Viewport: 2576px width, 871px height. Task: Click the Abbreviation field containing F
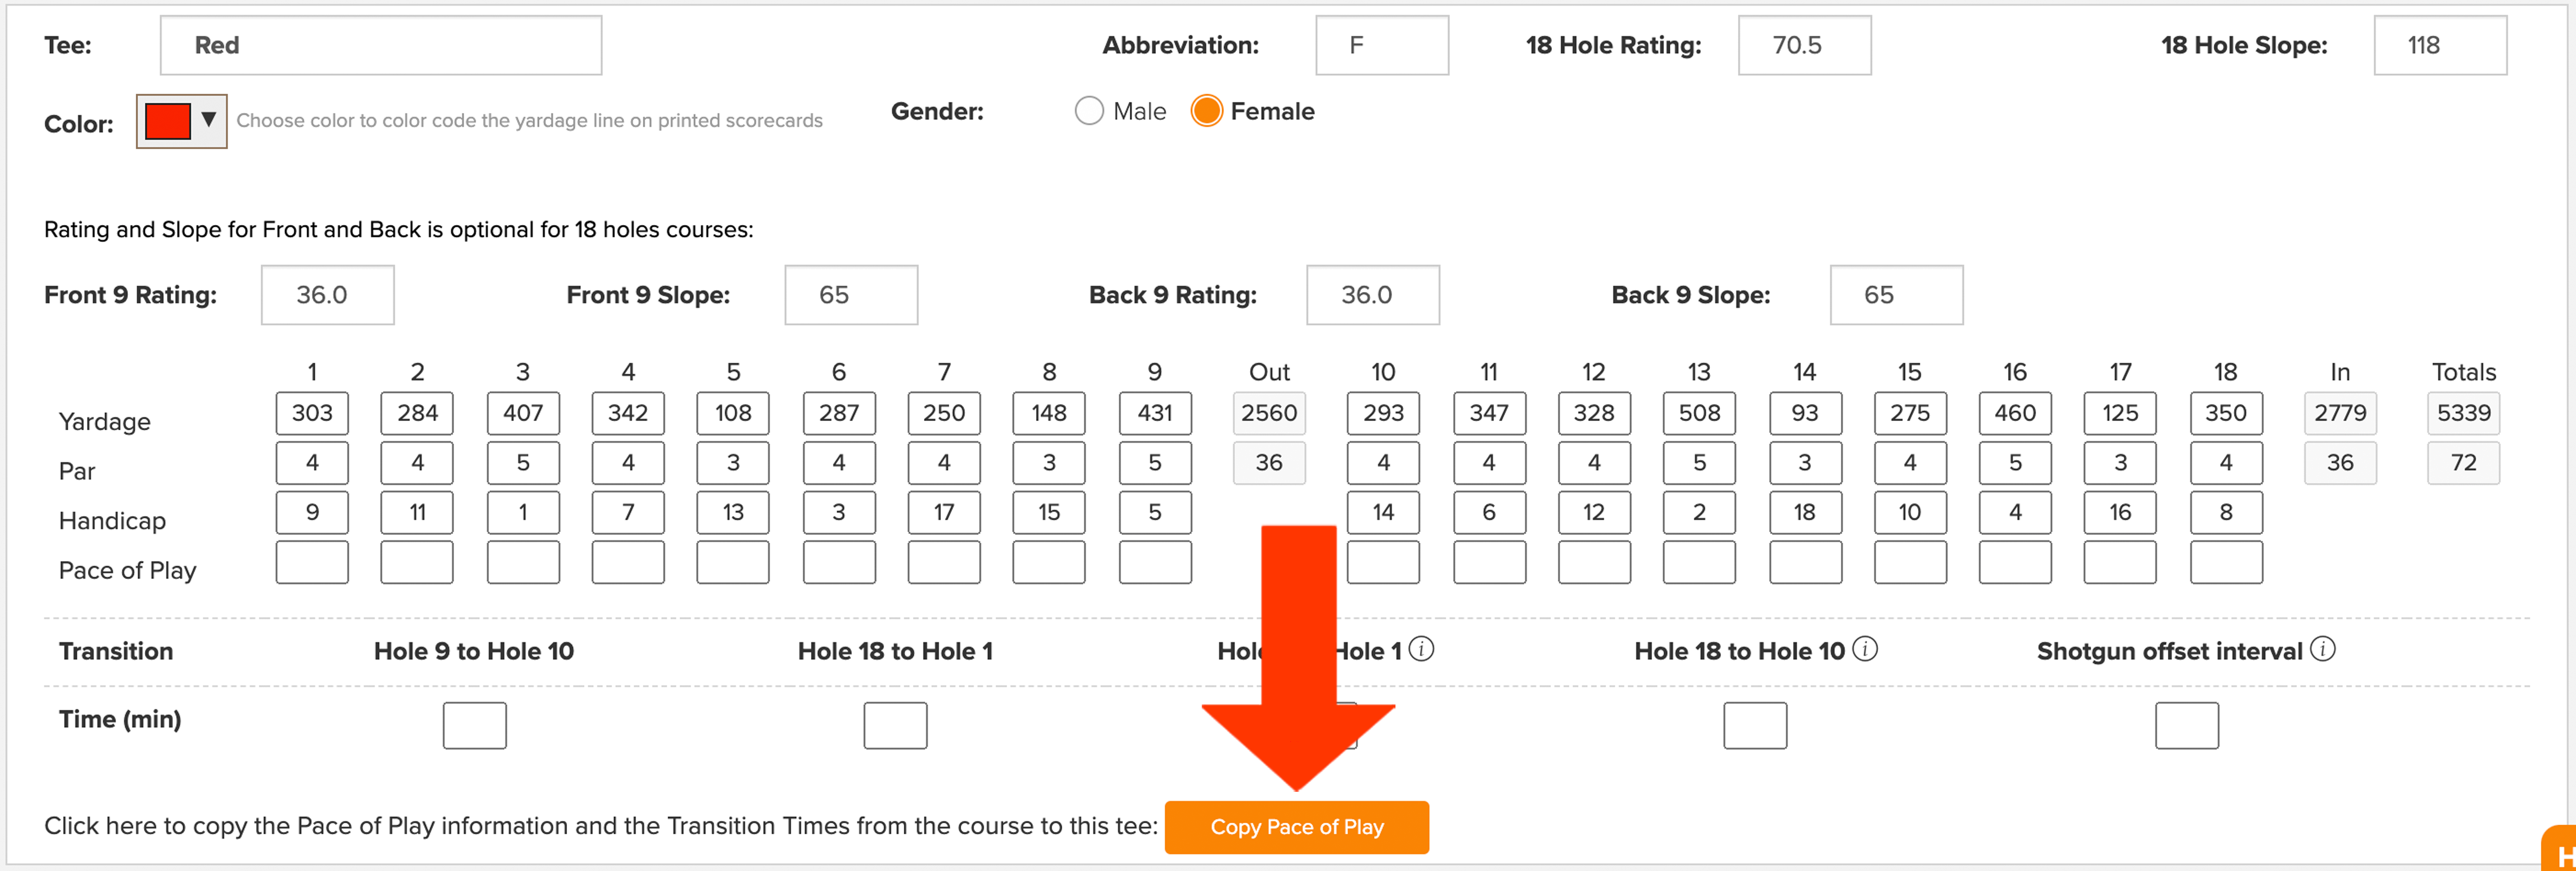tap(1381, 45)
